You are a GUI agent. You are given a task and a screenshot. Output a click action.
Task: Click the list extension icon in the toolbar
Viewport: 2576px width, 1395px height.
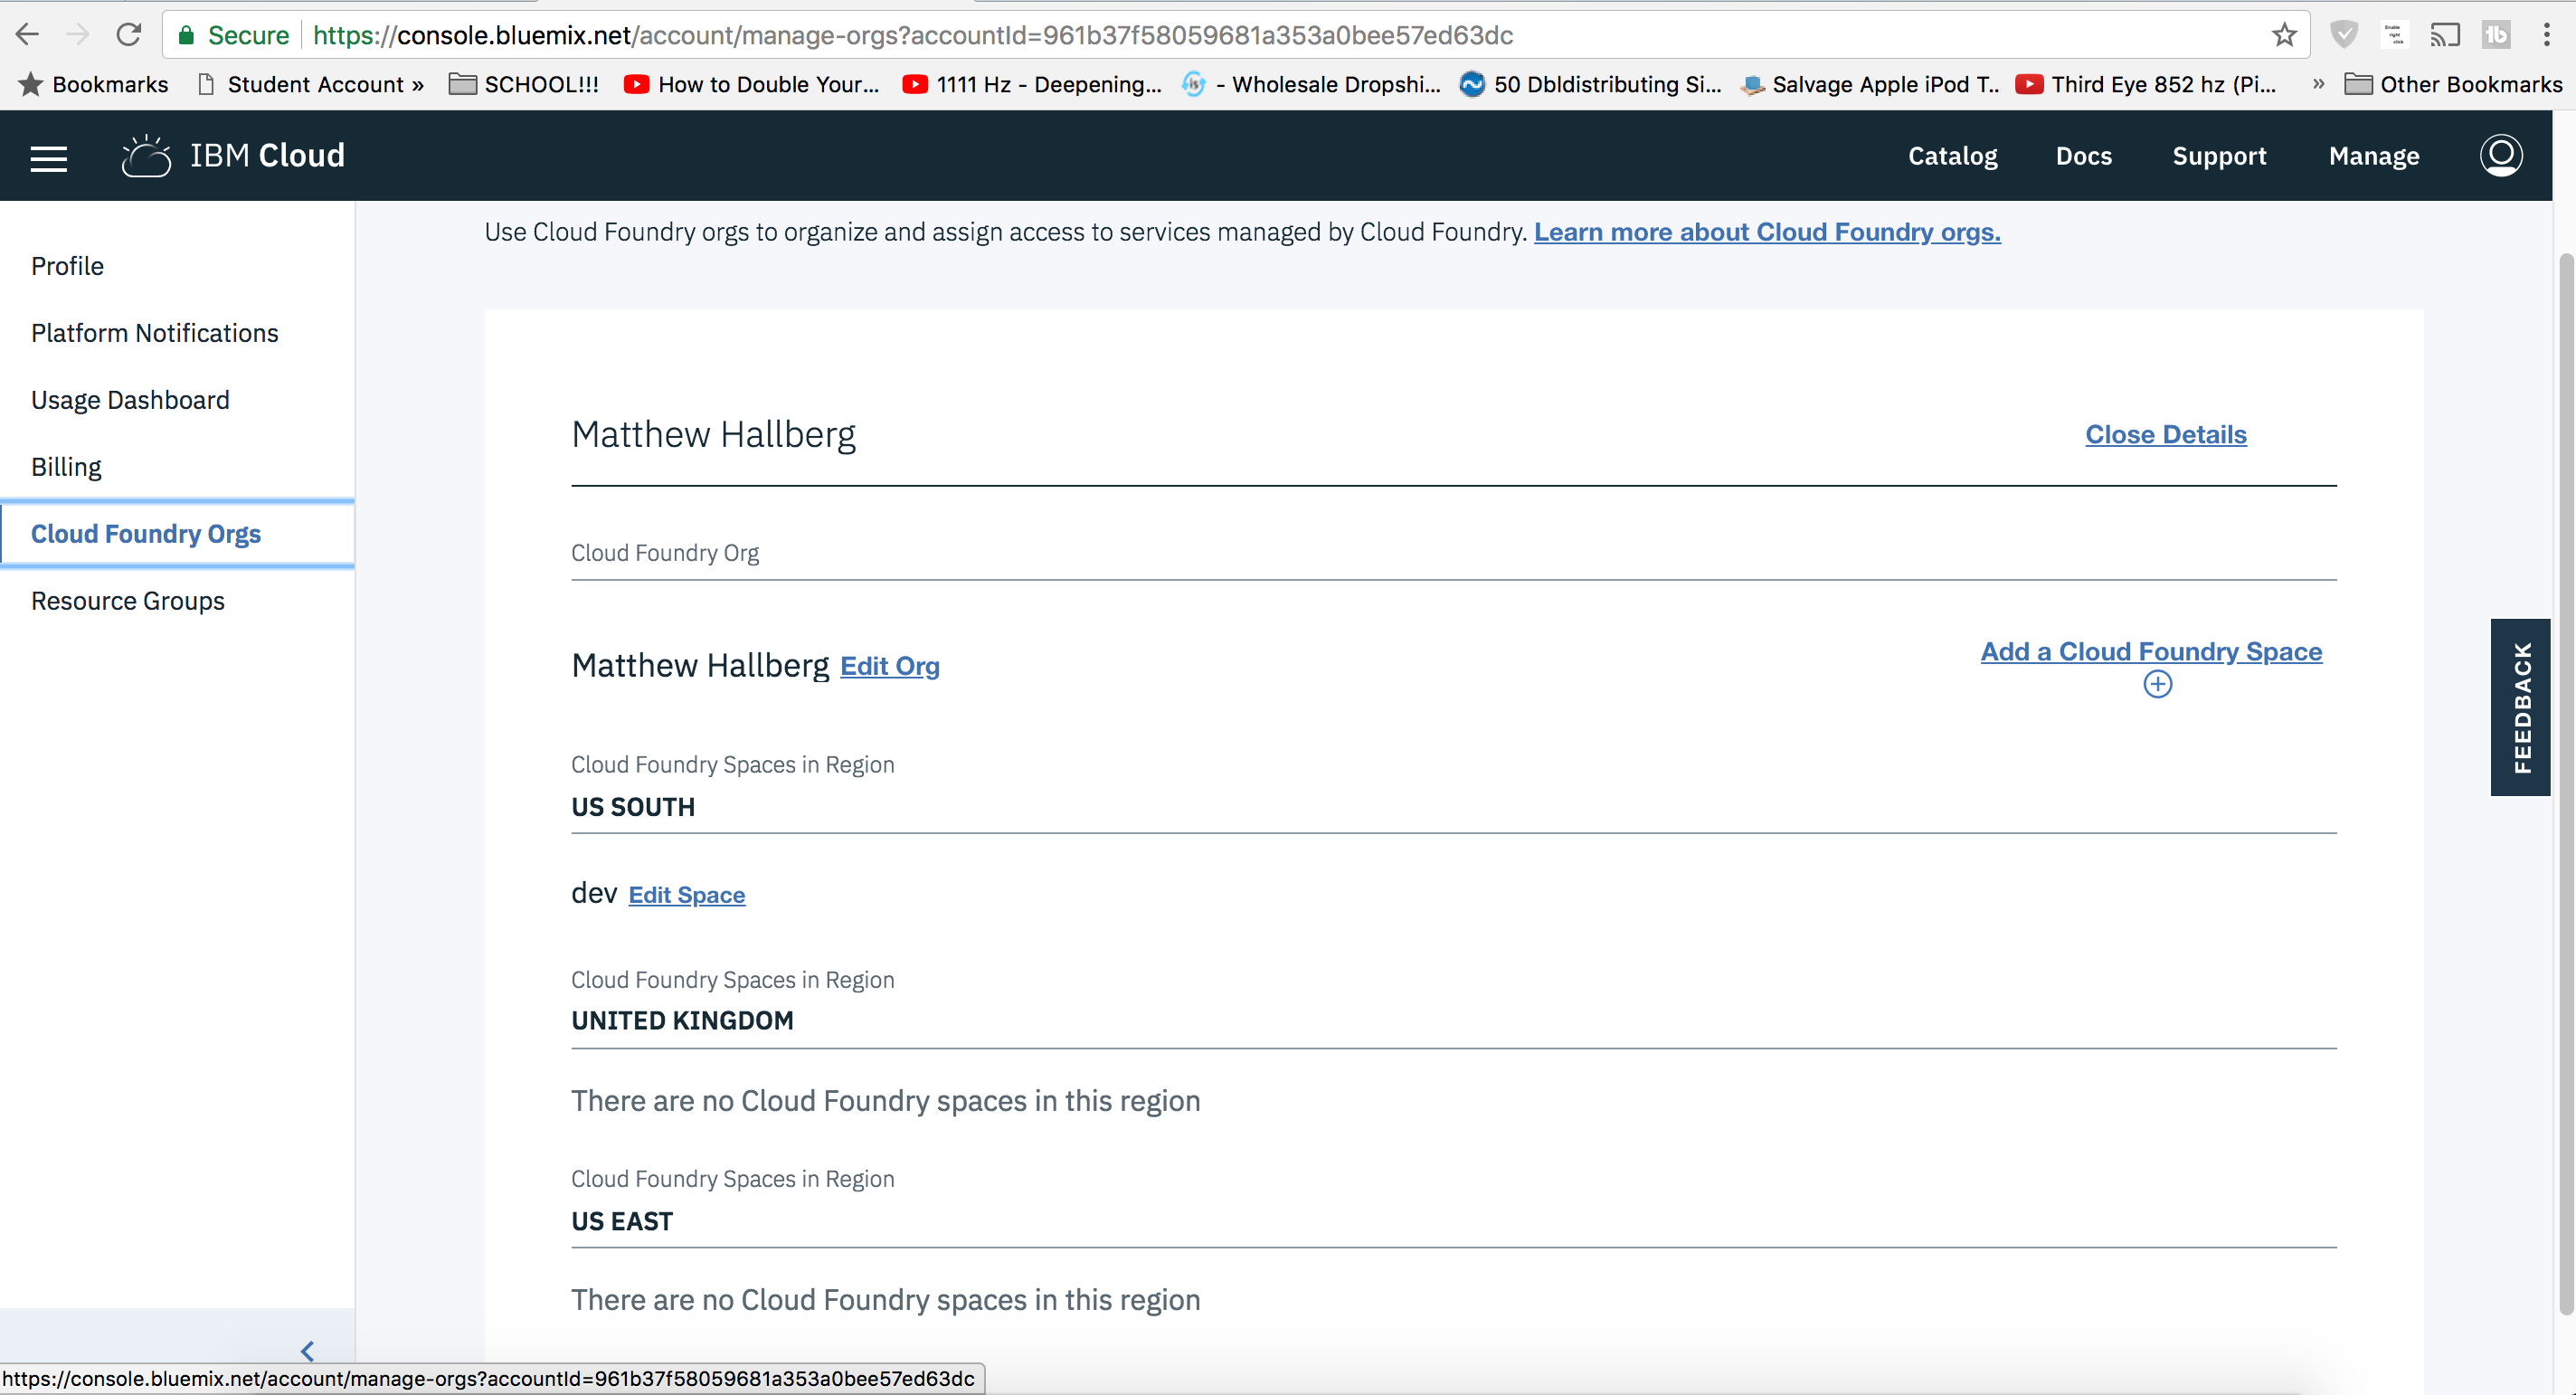click(x=2395, y=35)
